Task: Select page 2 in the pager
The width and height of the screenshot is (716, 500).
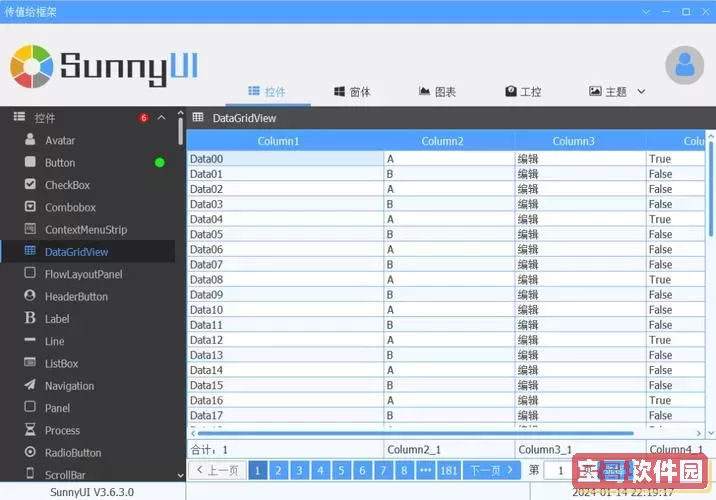Action: [279, 470]
